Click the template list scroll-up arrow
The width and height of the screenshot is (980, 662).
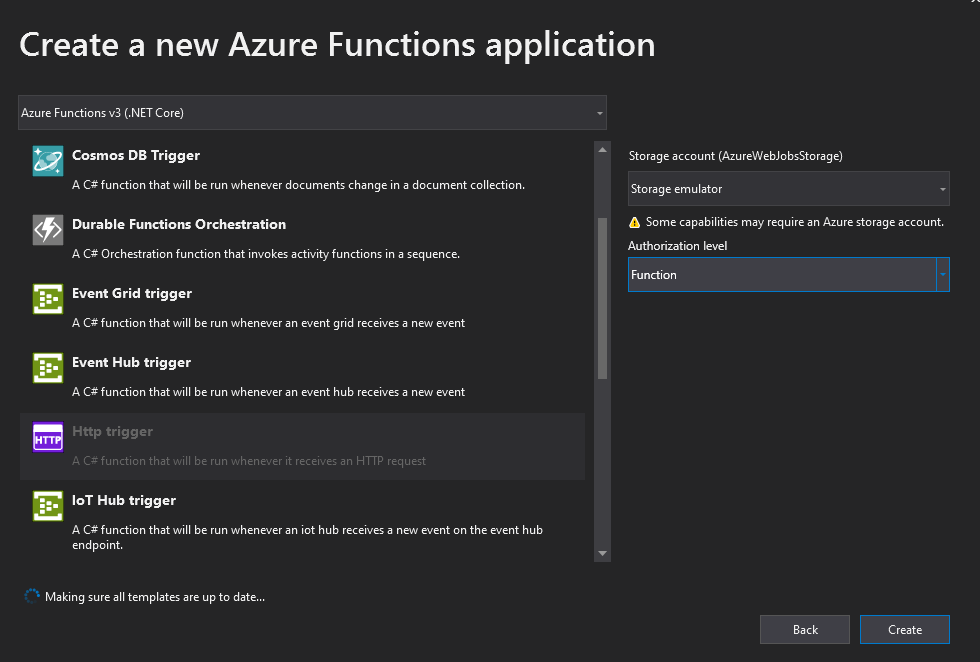pyautogui.click(x=602, y=150)
